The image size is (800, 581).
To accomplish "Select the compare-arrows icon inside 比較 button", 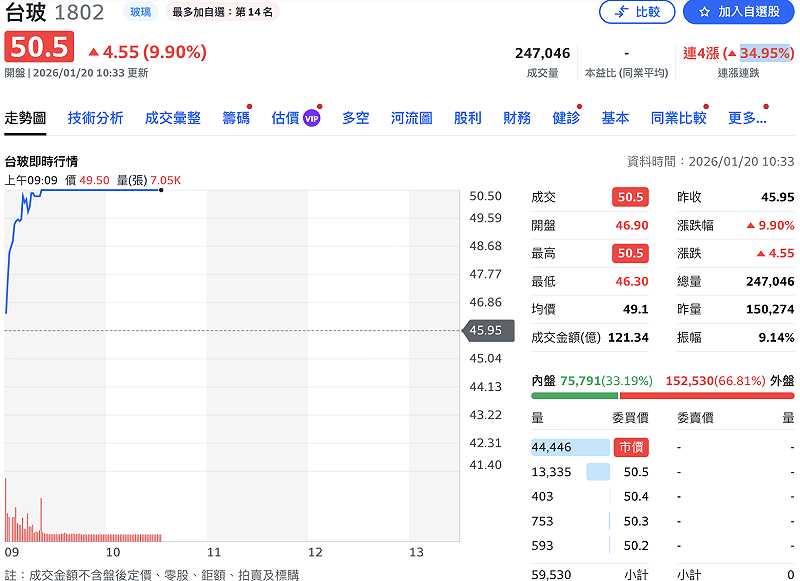I will click(621, 11).
